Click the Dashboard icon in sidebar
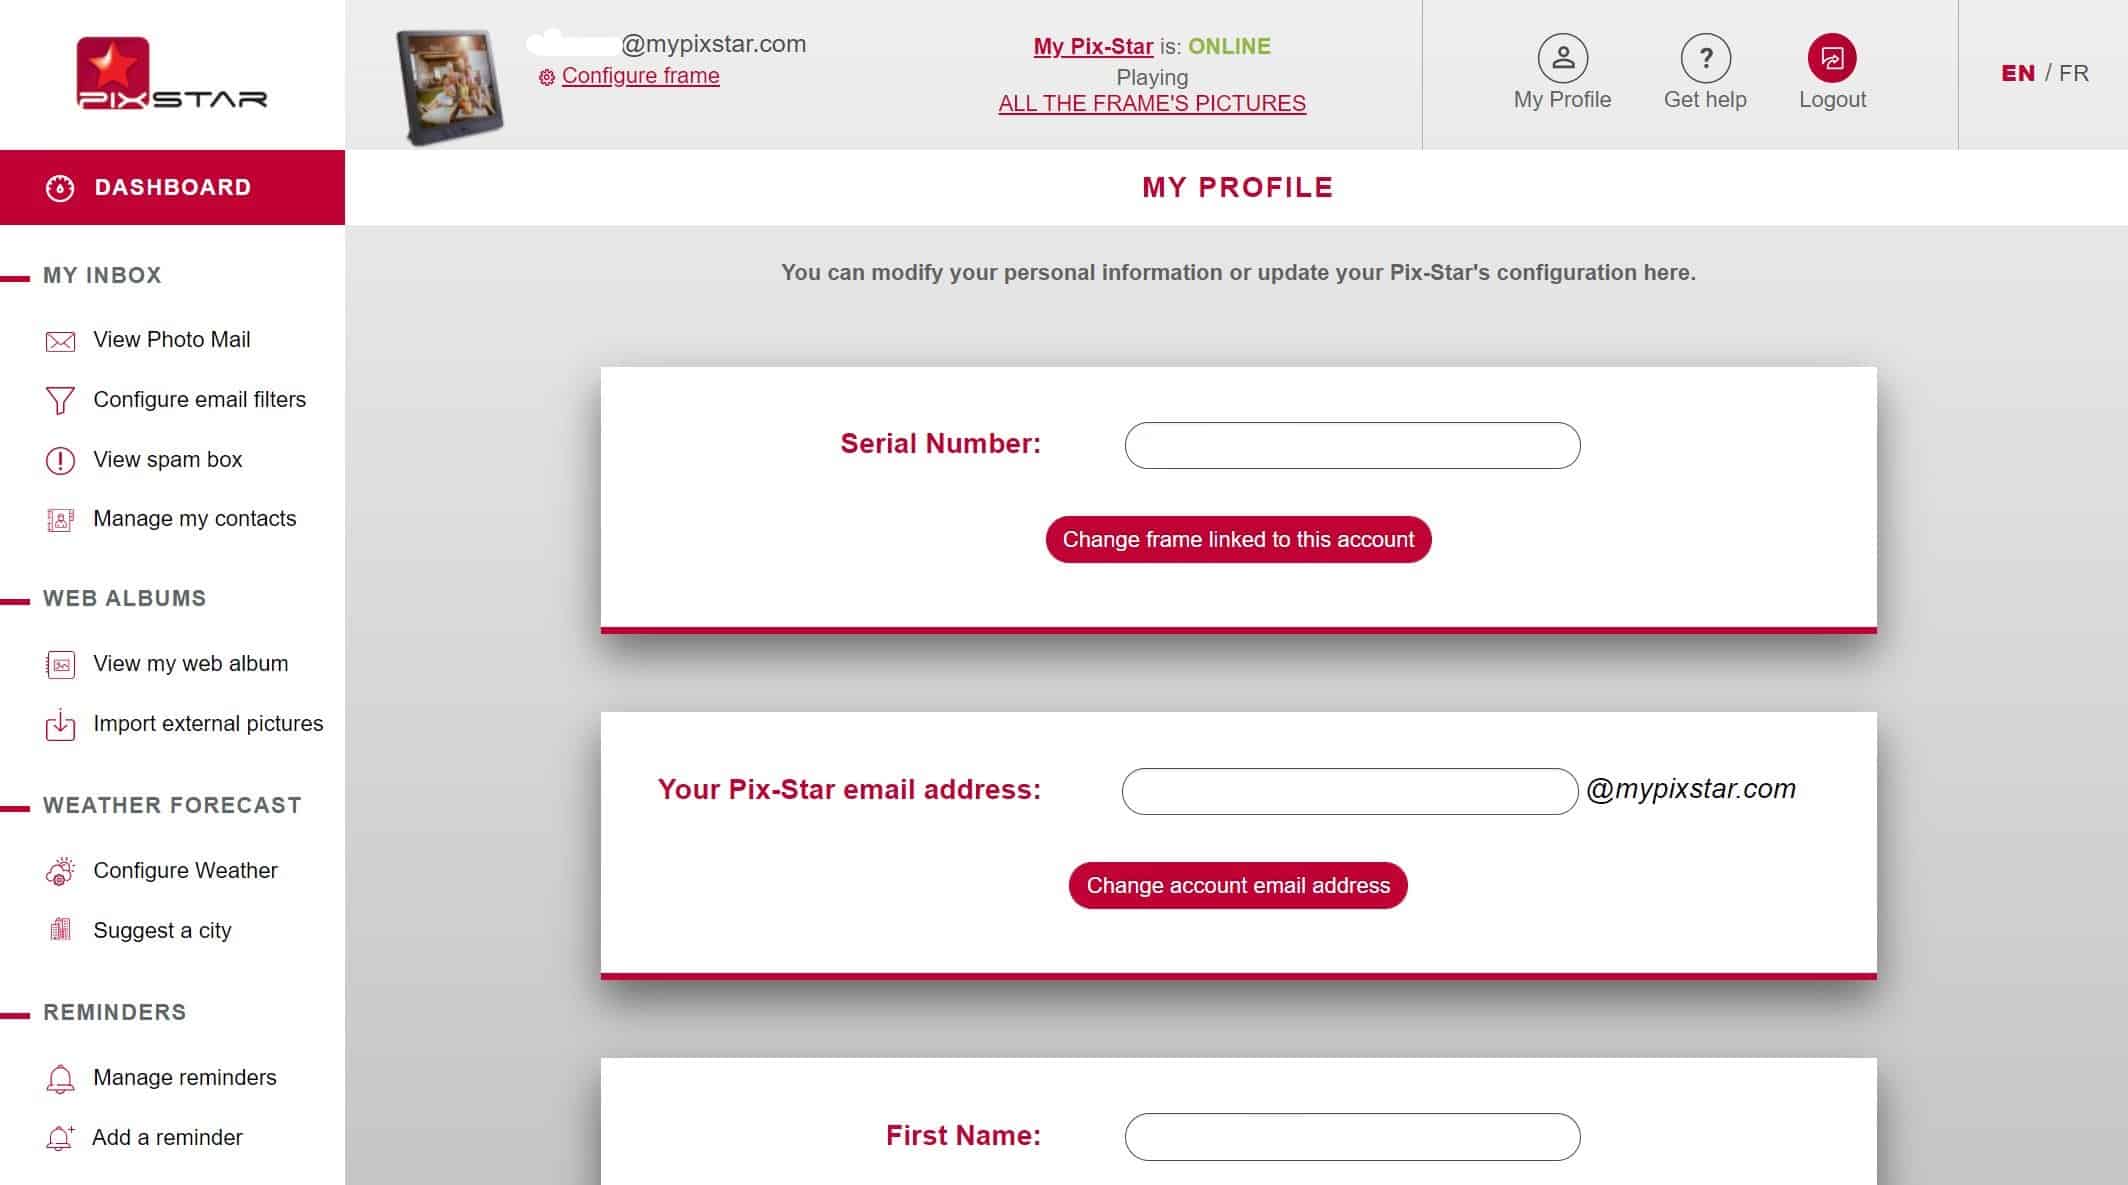The image size is (2128, 1185). (x=58, y=187)
